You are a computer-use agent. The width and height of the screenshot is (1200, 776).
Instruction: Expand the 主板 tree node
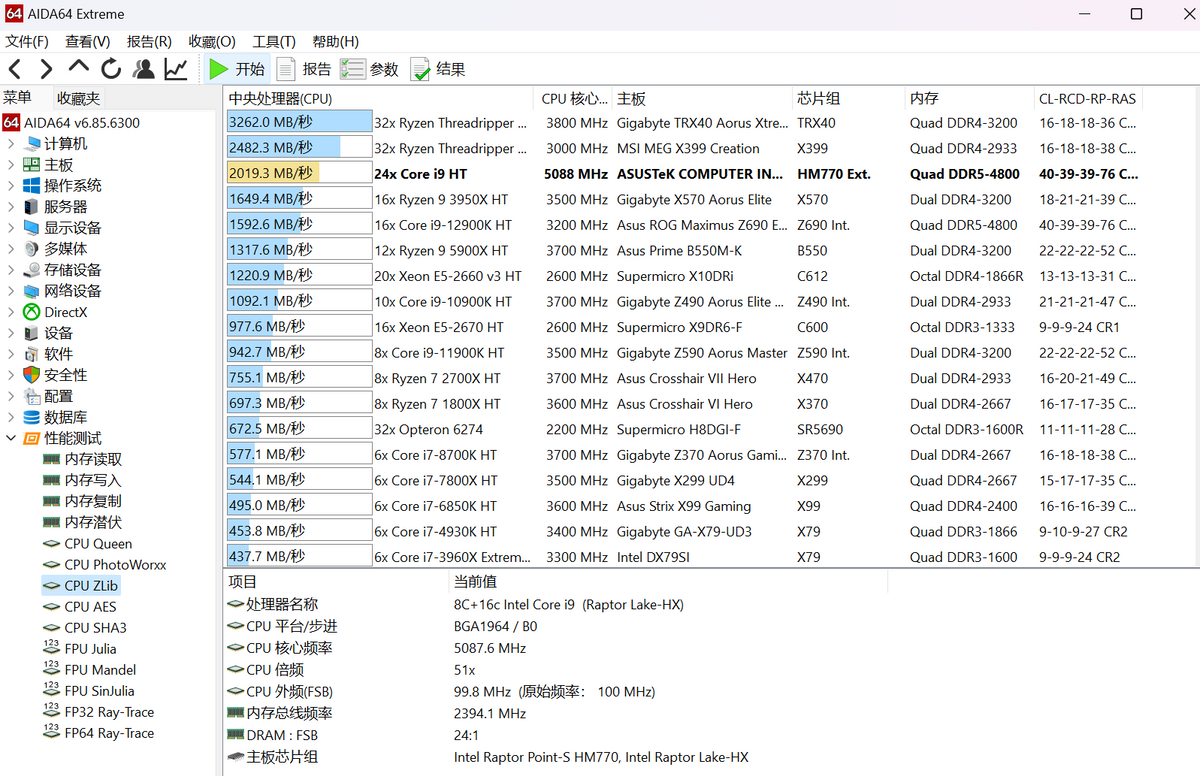click(x=11, y=165)
